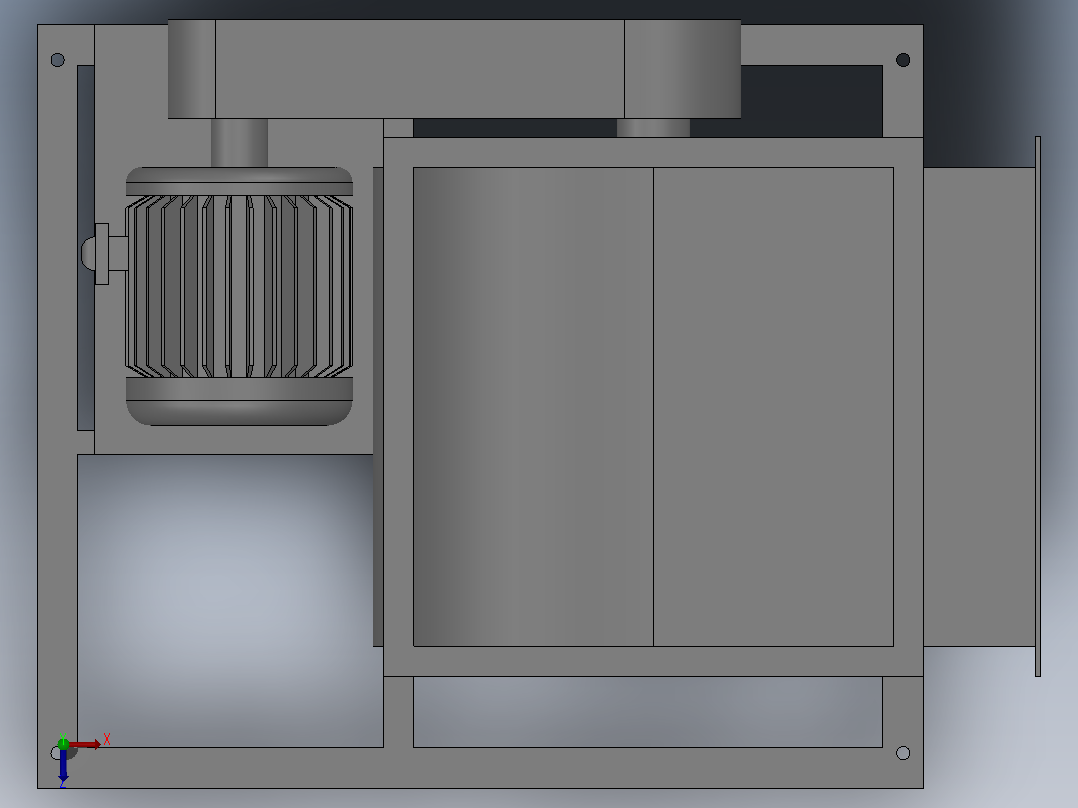Click the blue Z axis arrow of triad
1078x808 pixels.
(x=63, y=765)
